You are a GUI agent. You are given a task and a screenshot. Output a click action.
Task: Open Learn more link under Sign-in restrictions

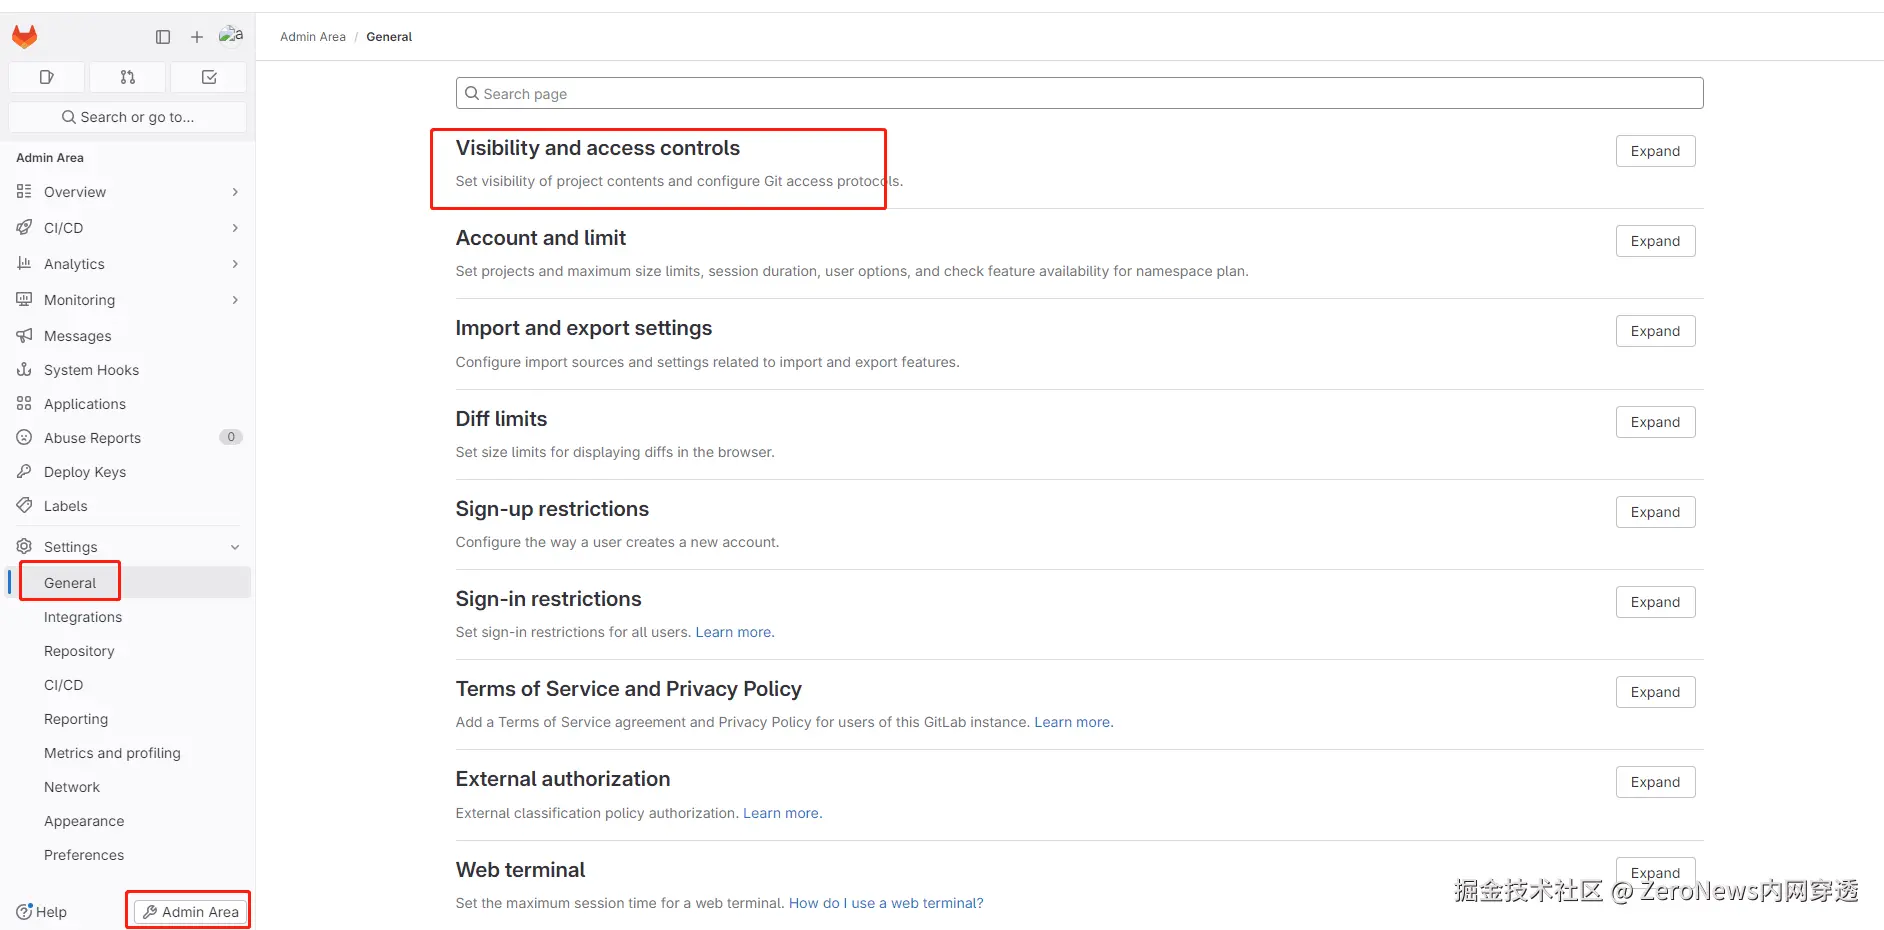(733, 632)
